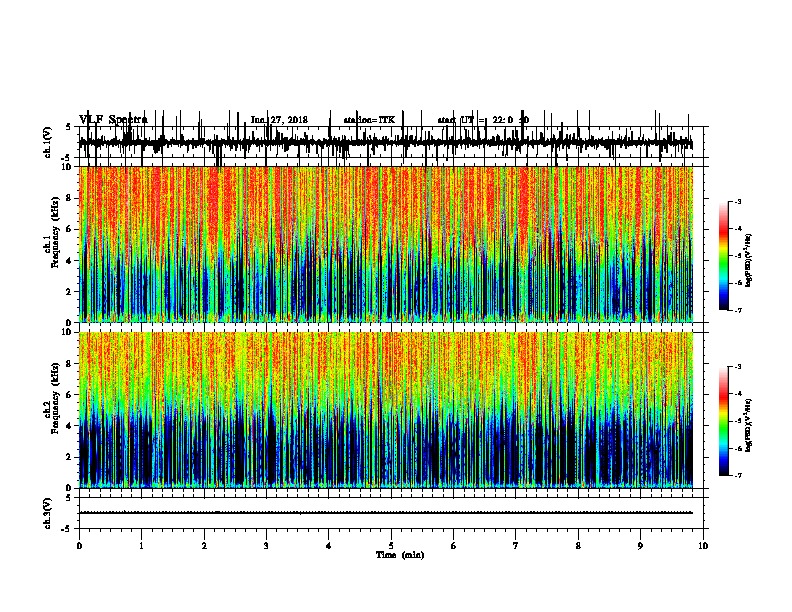Click time-axis tick label "1"
This screenshot has width=792, height=612.
[x=141, y=546]
